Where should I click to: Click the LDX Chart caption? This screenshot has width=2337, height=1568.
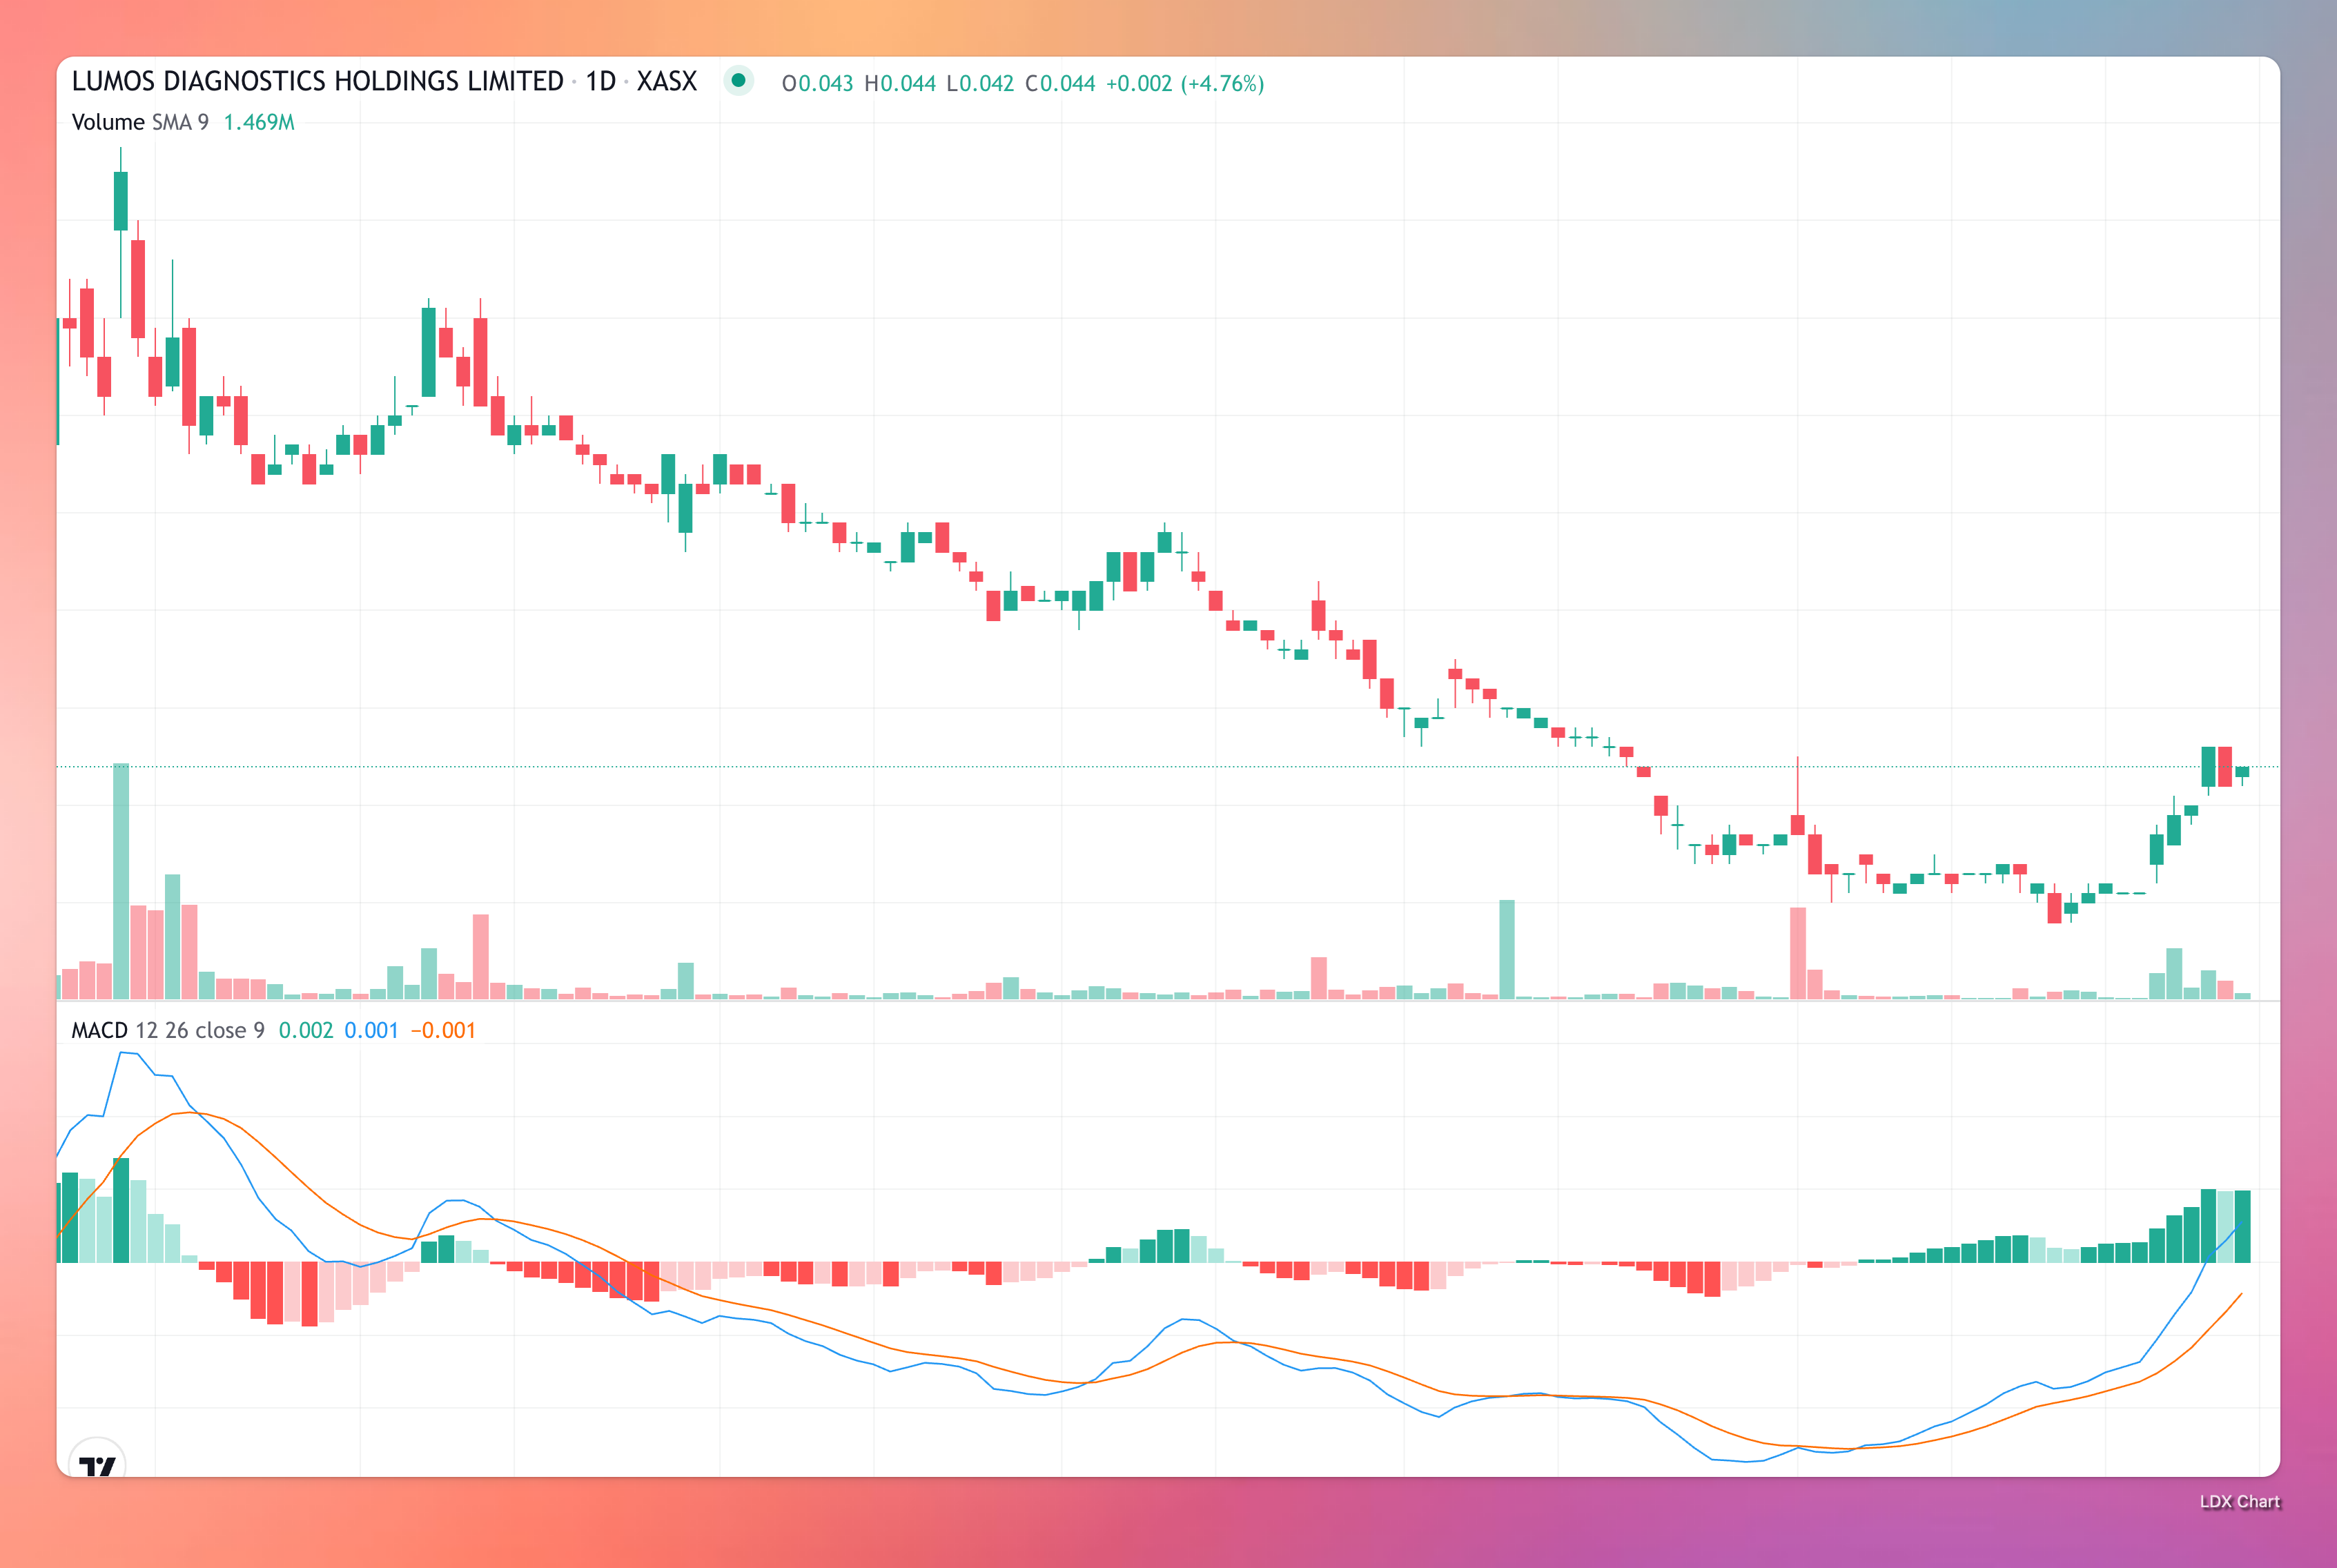tap(2240, 1501)
